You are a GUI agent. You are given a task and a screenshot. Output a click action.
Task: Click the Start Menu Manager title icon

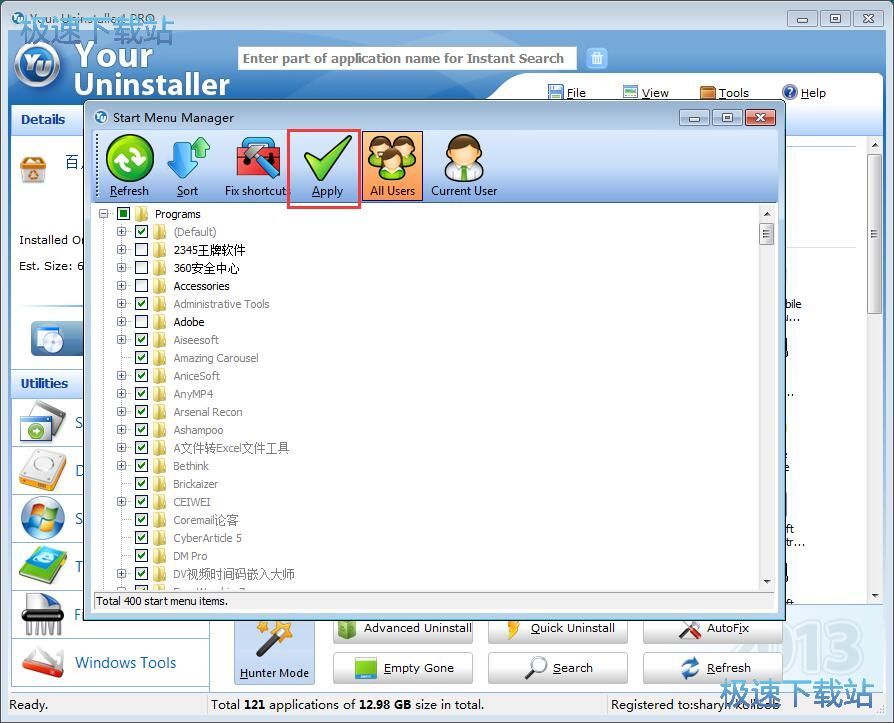[101, 117]
